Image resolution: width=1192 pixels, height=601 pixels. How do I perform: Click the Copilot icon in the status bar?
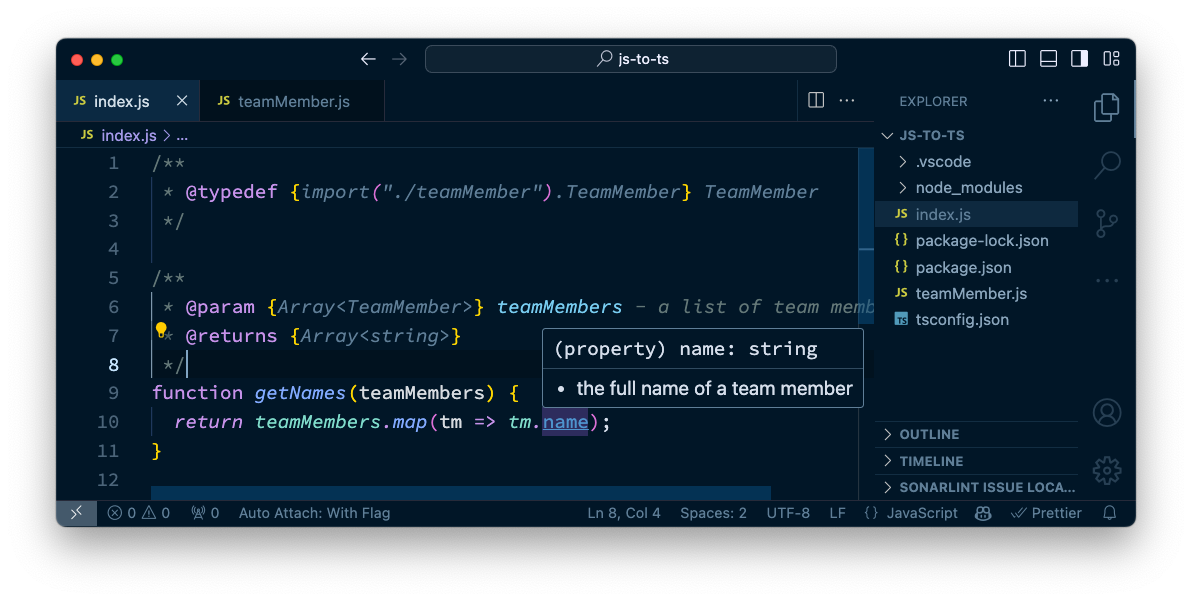click(x=982, y=512)
